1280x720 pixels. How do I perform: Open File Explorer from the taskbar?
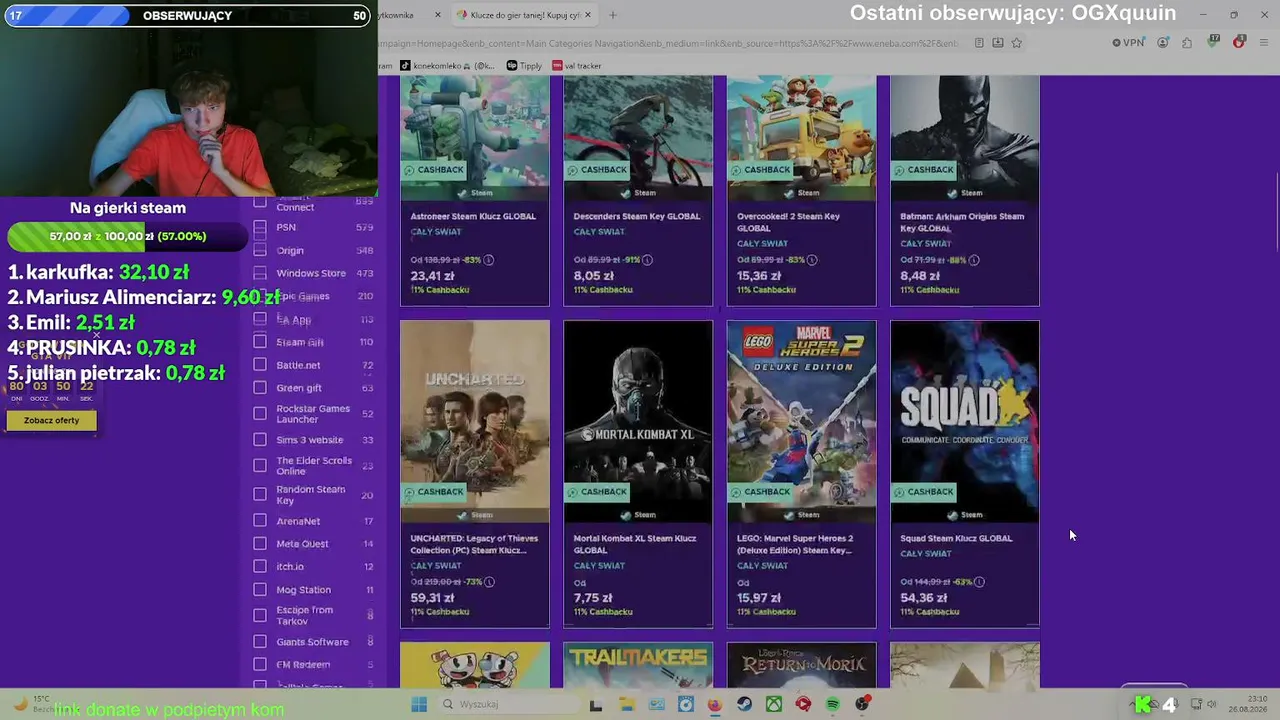click(x=627, y=704)
